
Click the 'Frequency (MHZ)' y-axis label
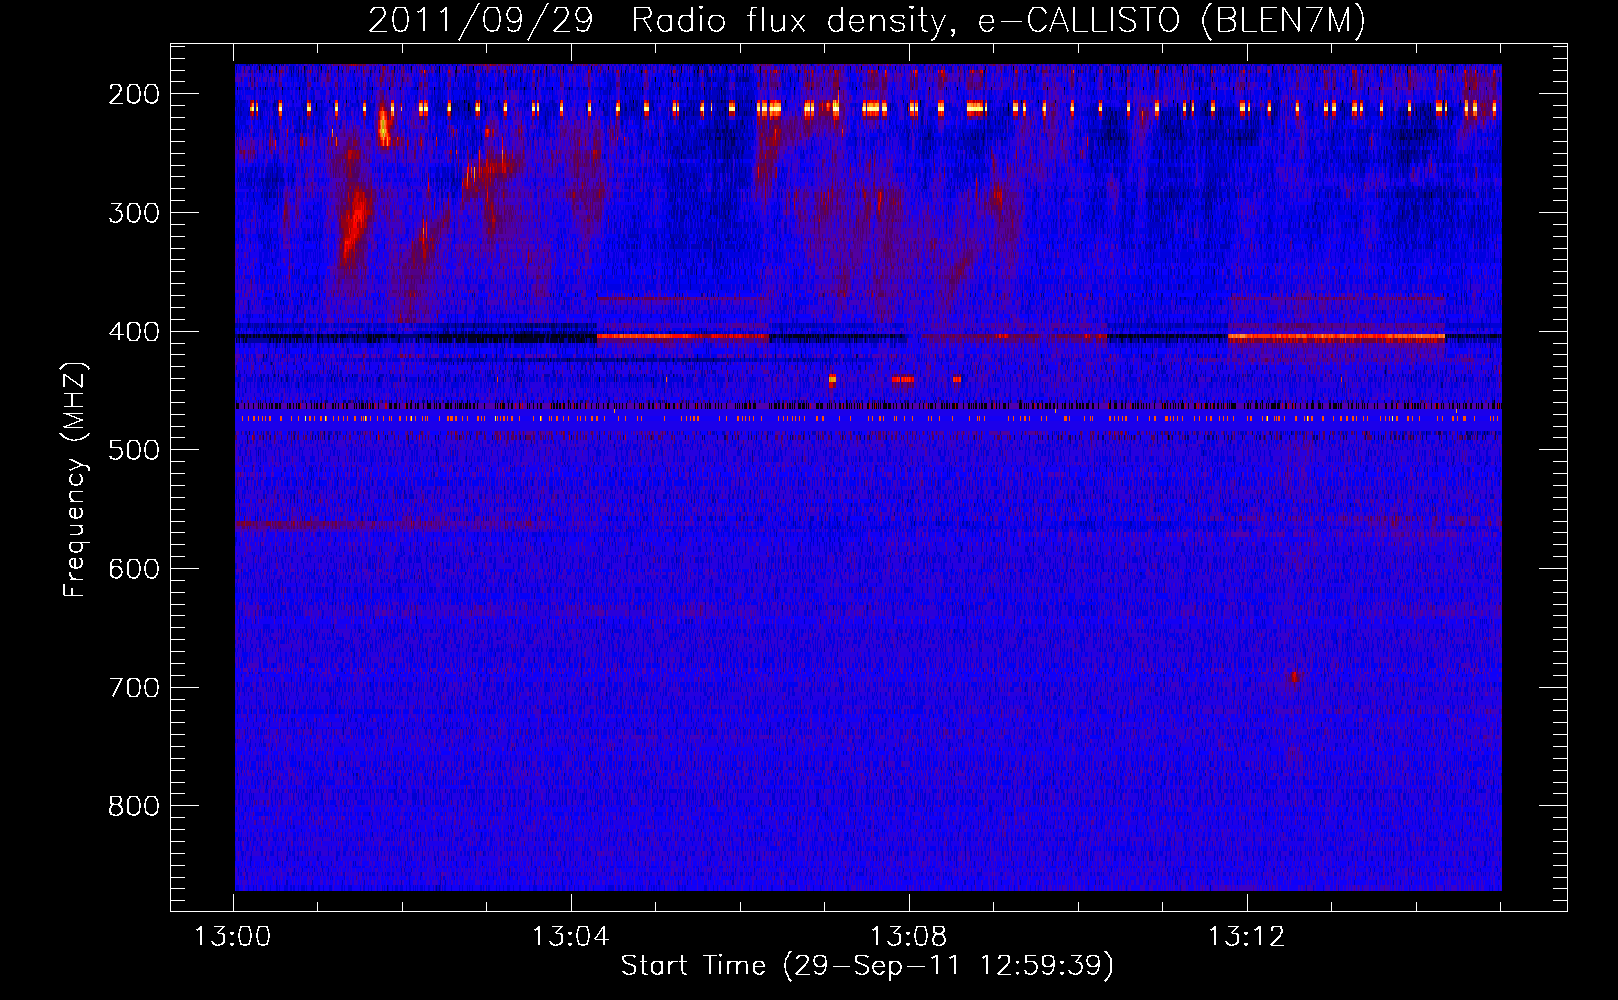(75, 480)
